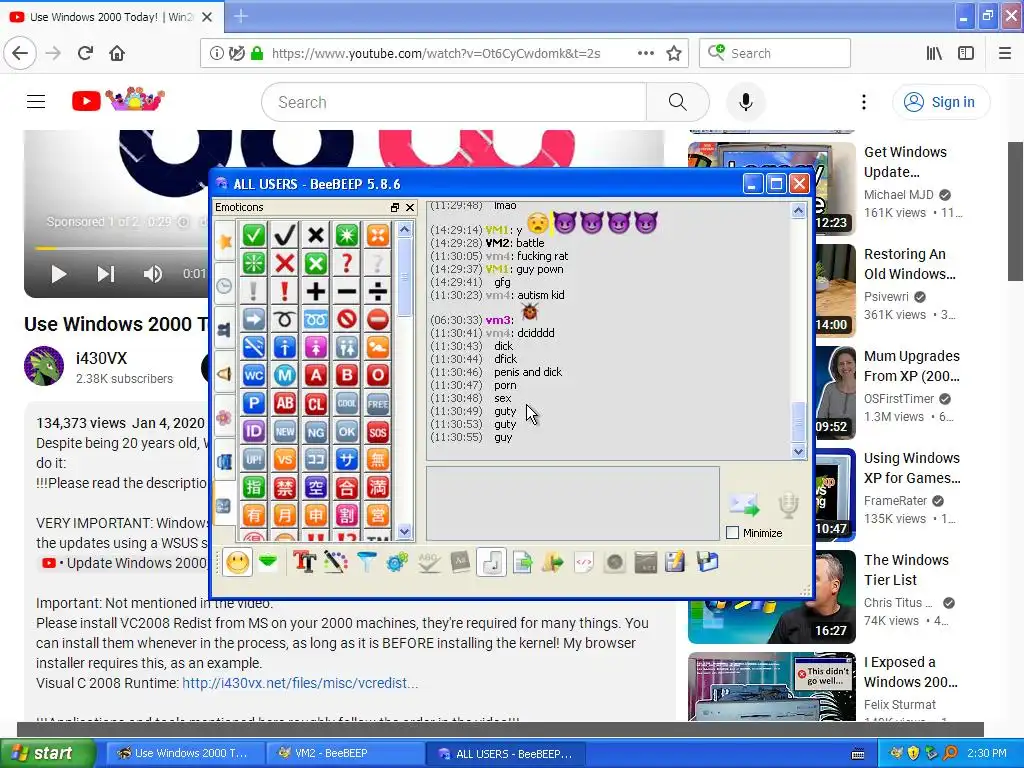
Task: Close the Emoticons panel
Action: click(409, 207)
